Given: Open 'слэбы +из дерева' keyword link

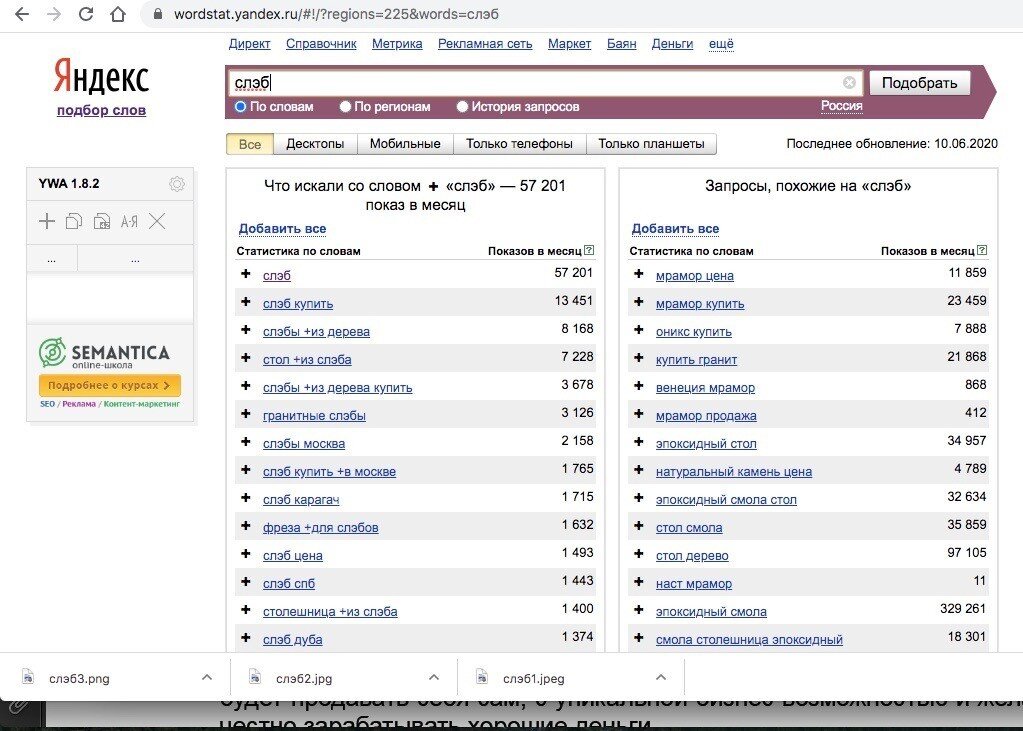Looking at the screenshot, I should point(316,332).
